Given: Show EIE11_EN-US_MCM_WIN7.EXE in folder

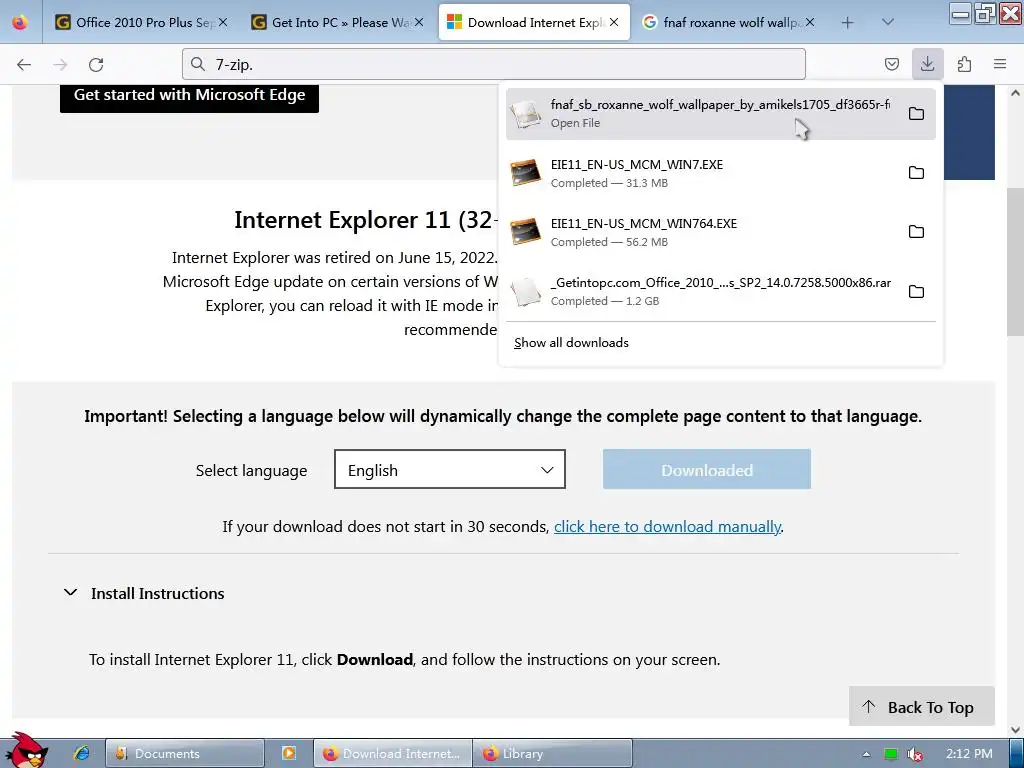Looking at the screenshot, I should coord(916,173).
